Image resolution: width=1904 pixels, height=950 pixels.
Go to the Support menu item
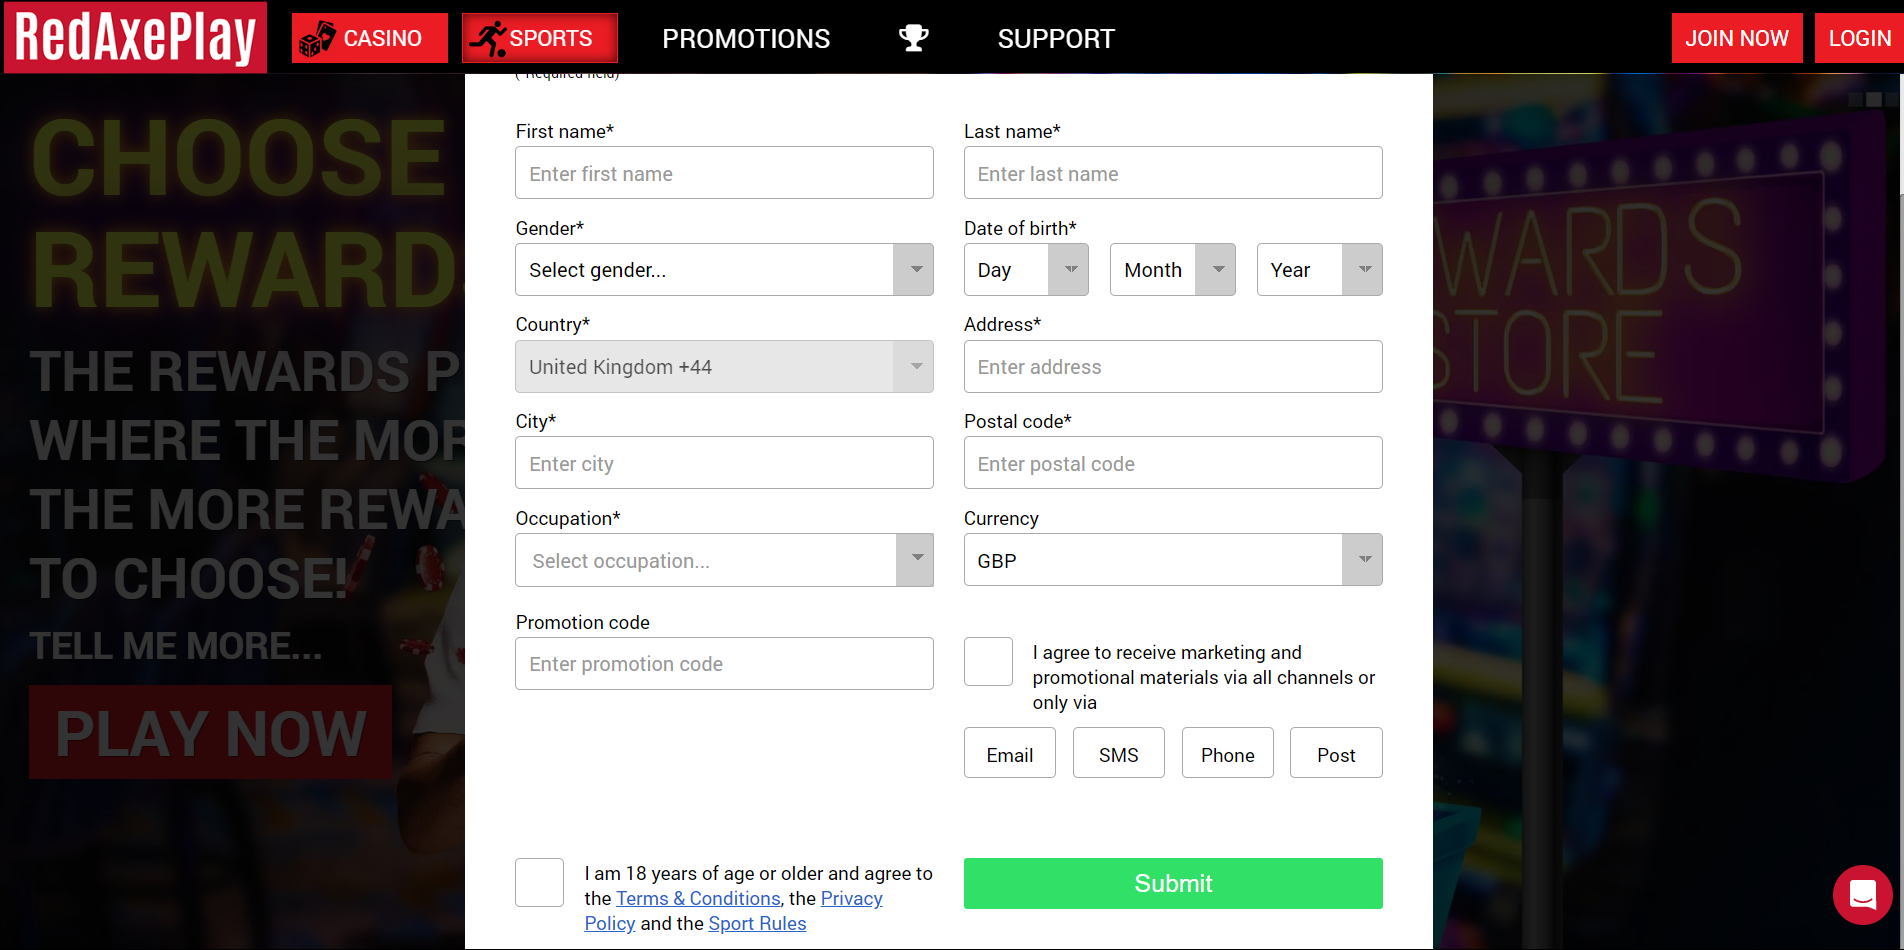(1056, 39)
